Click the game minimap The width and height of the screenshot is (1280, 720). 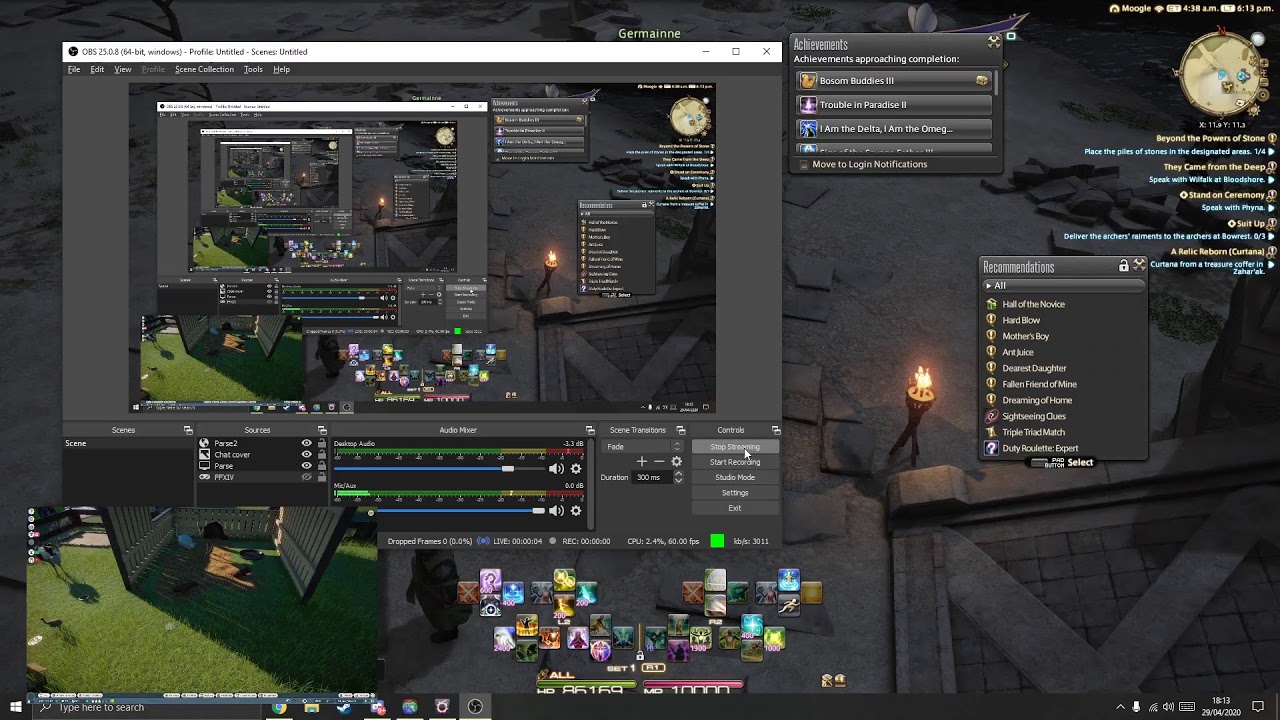pos(1222,75)
